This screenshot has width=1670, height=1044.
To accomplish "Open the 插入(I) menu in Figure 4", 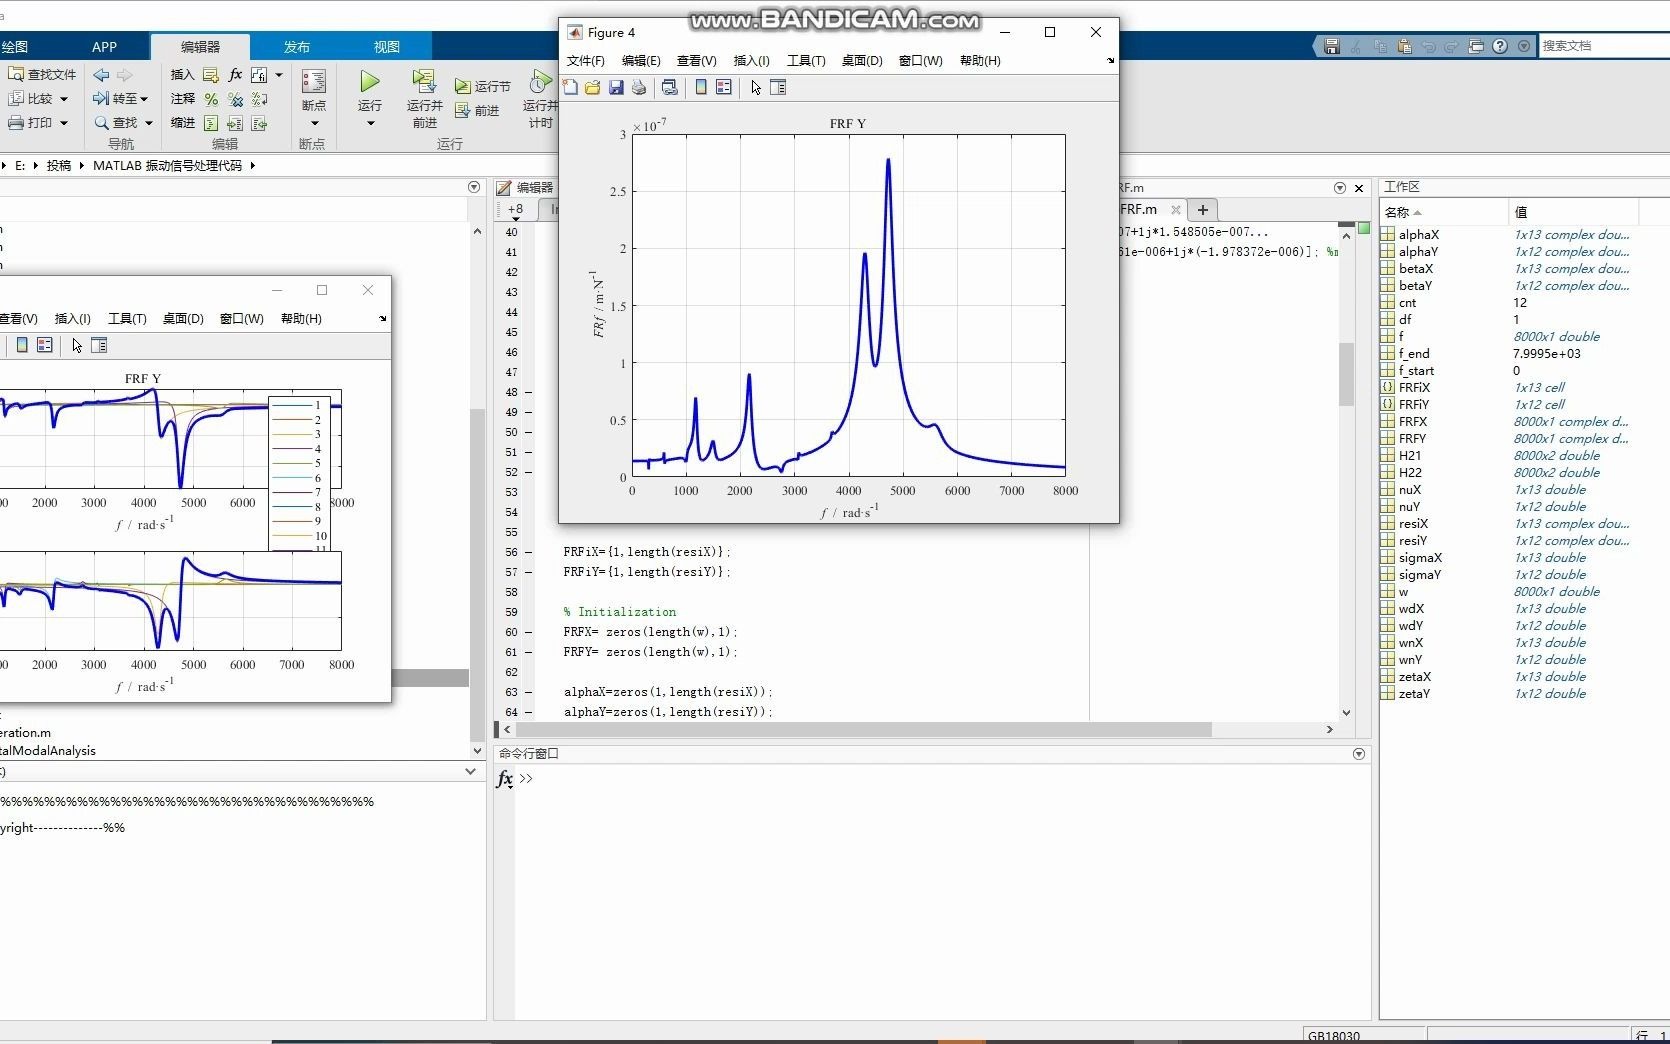I will pos(751,61).
